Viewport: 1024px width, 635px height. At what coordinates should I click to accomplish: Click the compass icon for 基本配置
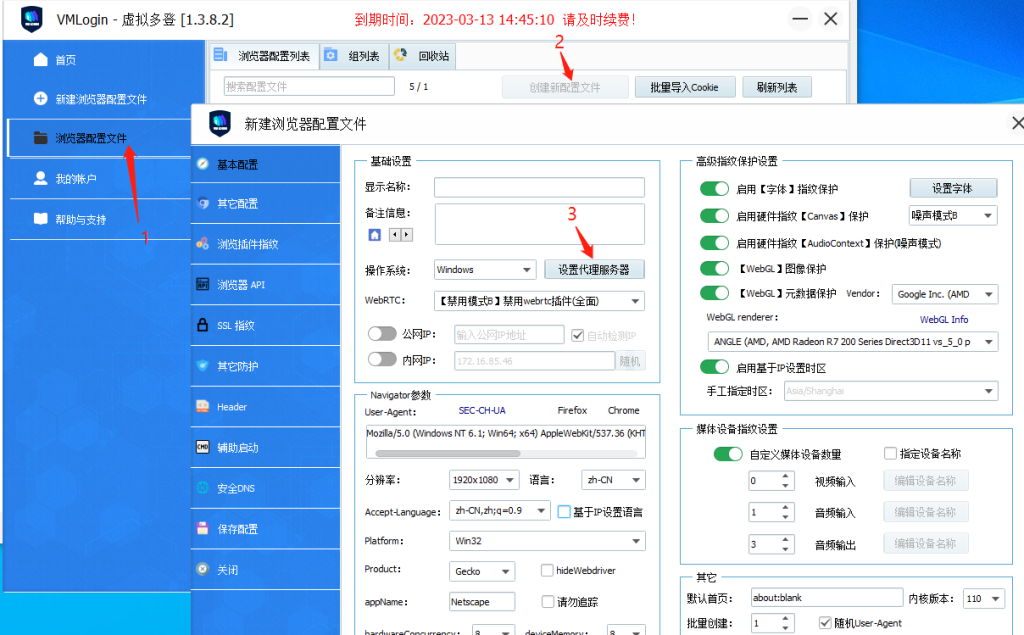click(x=202, y=164)
